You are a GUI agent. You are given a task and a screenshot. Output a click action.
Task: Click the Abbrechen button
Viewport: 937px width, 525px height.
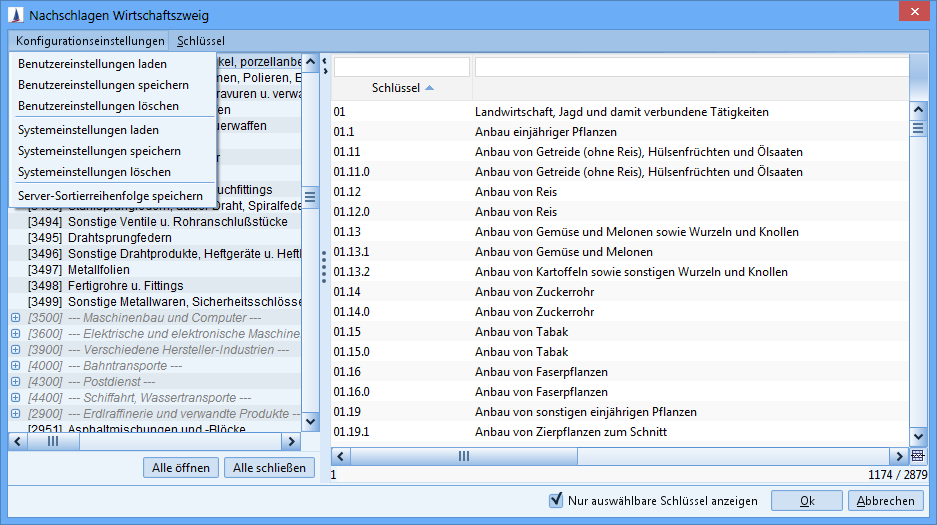tap(885, 501)
